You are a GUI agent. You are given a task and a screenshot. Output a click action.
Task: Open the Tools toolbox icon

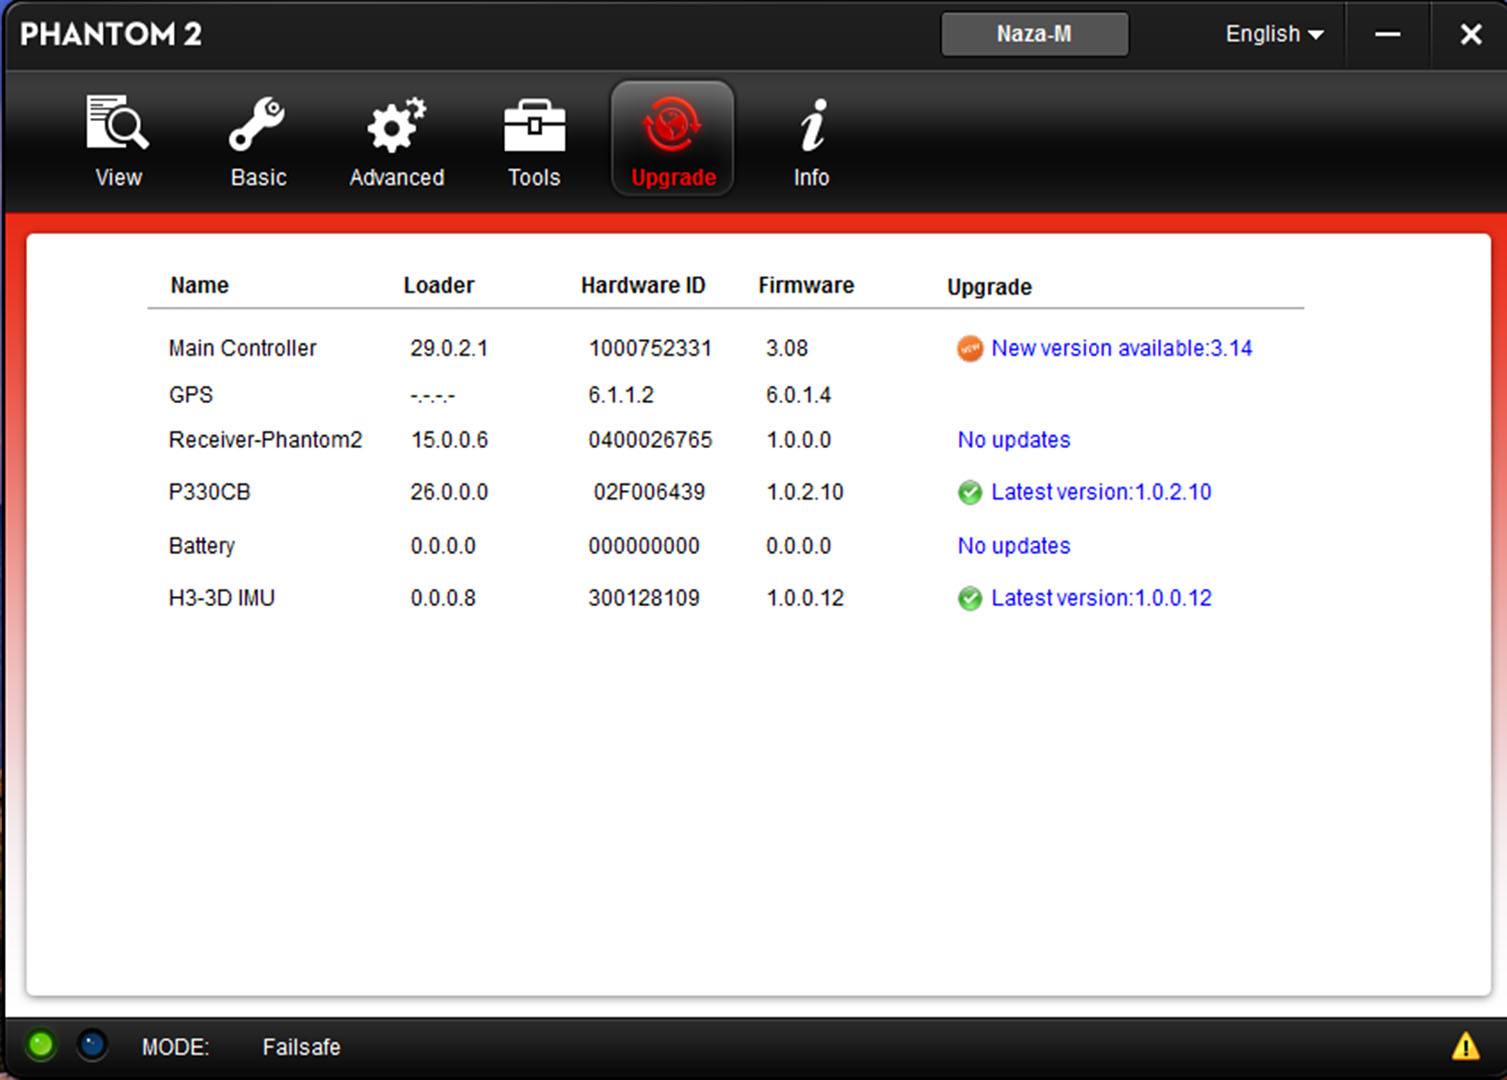pos(534,126)
